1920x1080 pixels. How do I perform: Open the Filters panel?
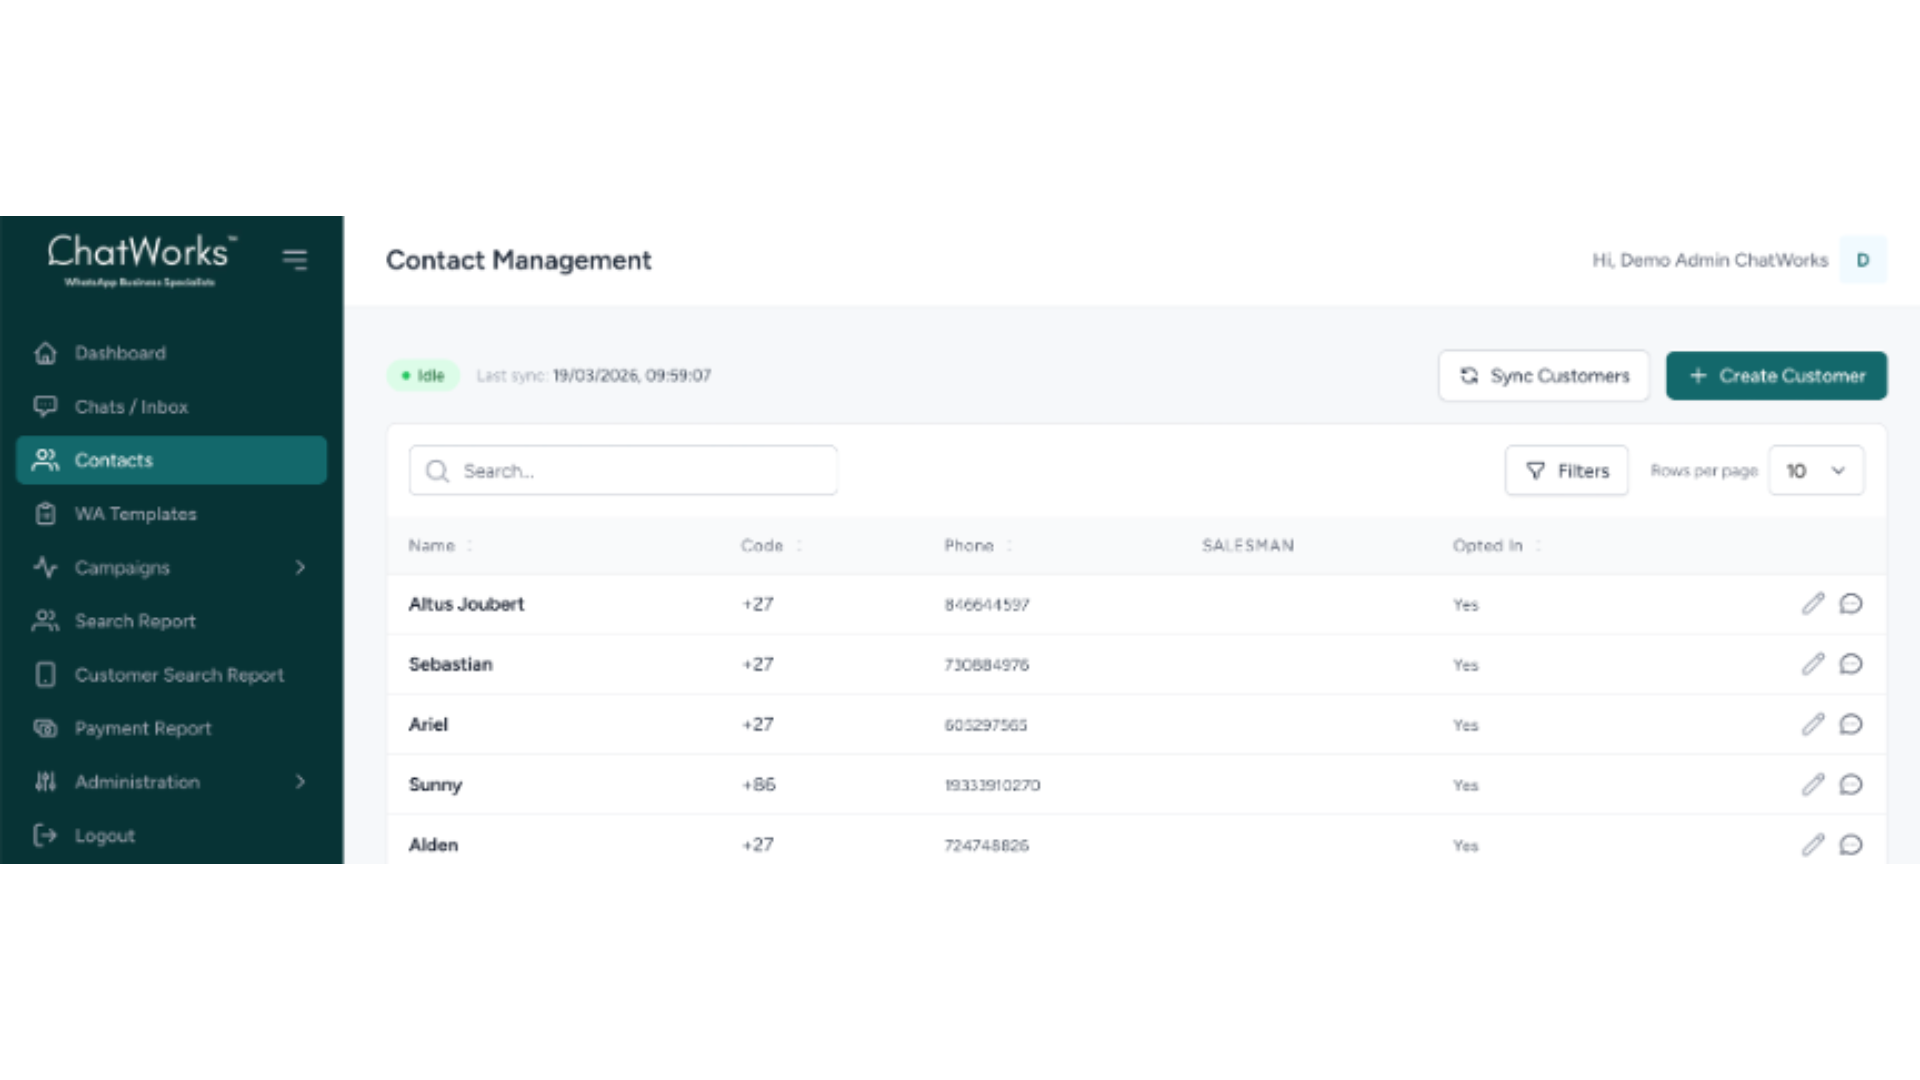click(1567, 471)
